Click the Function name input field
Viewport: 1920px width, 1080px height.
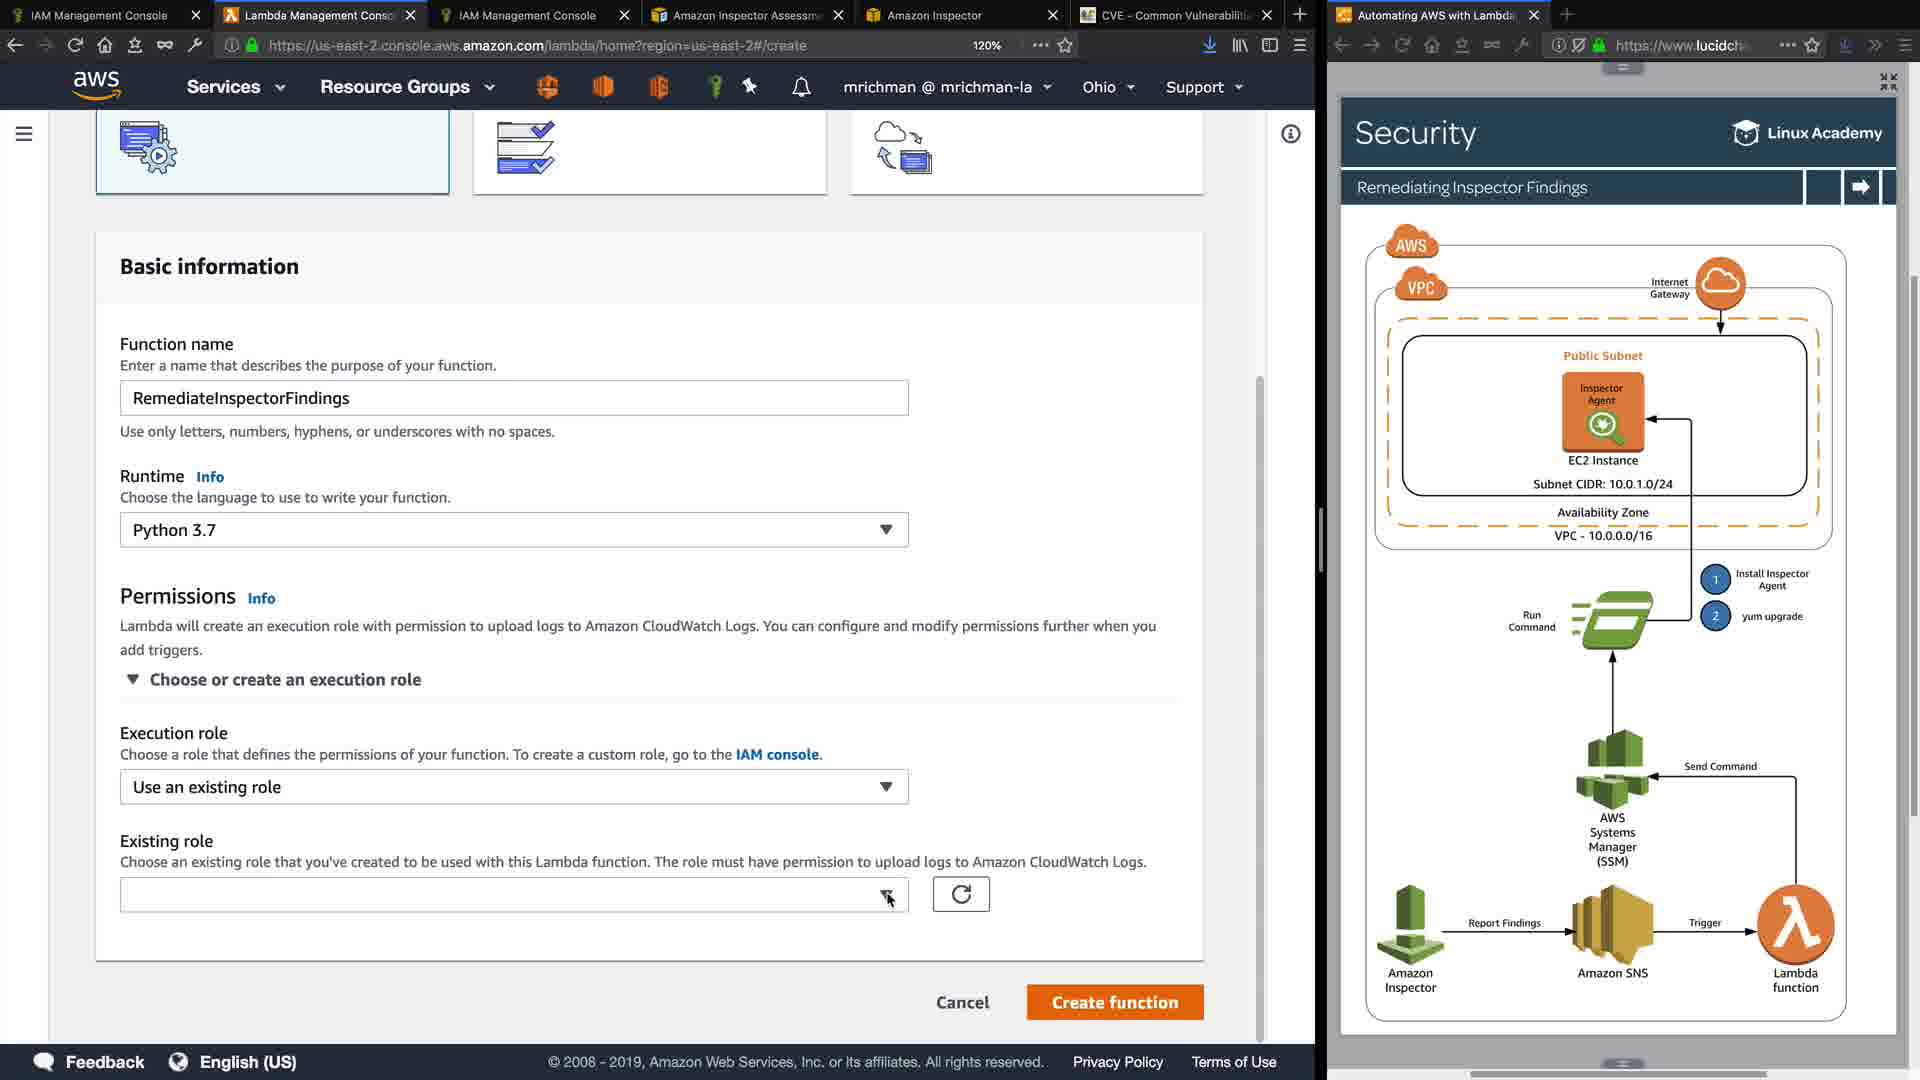click(x=514, y=398)
